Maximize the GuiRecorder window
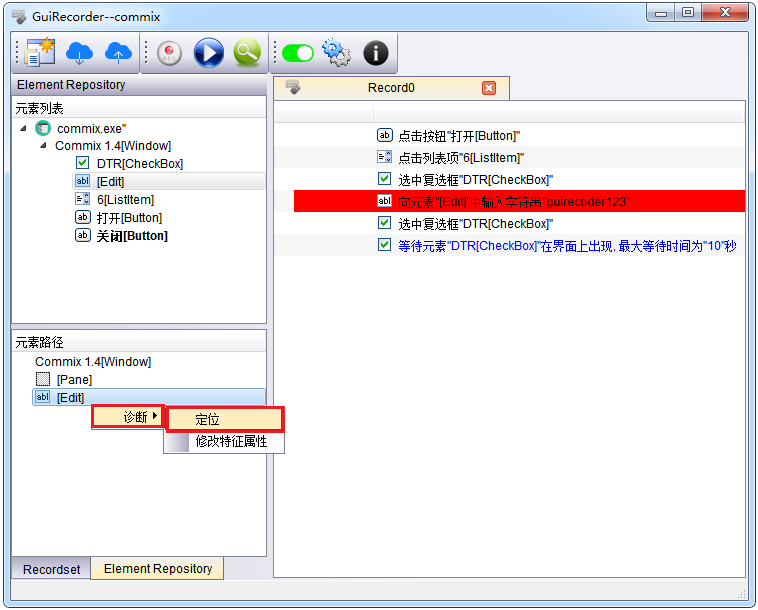758x610 pixels. click(688, 12)
